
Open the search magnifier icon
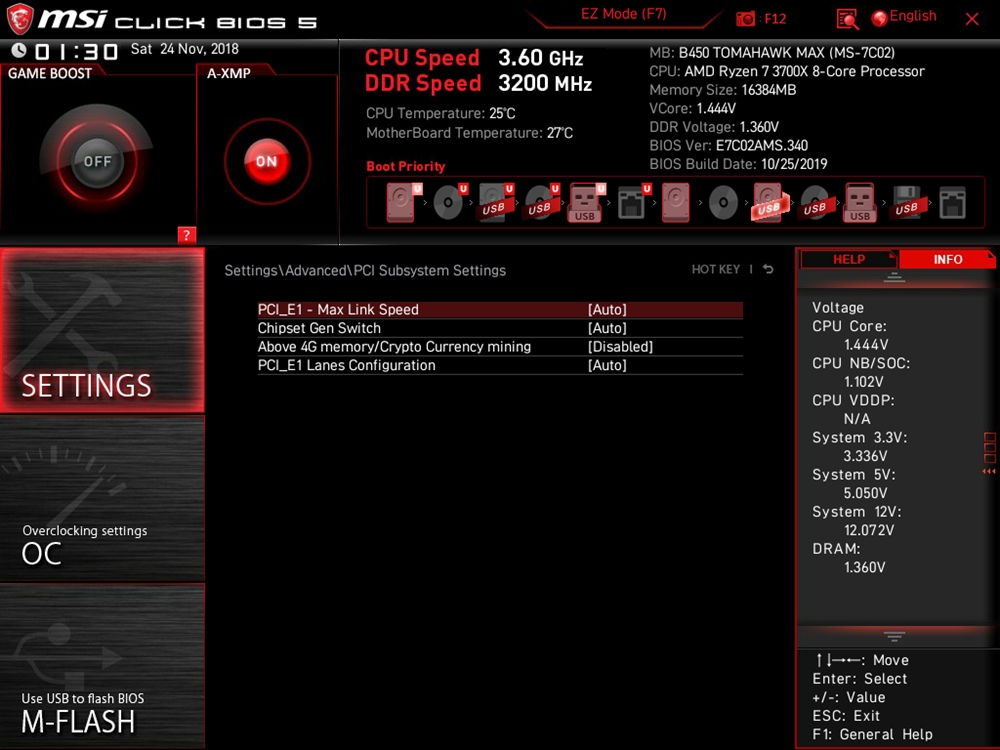pyautogui.click(x=847, y=19)
